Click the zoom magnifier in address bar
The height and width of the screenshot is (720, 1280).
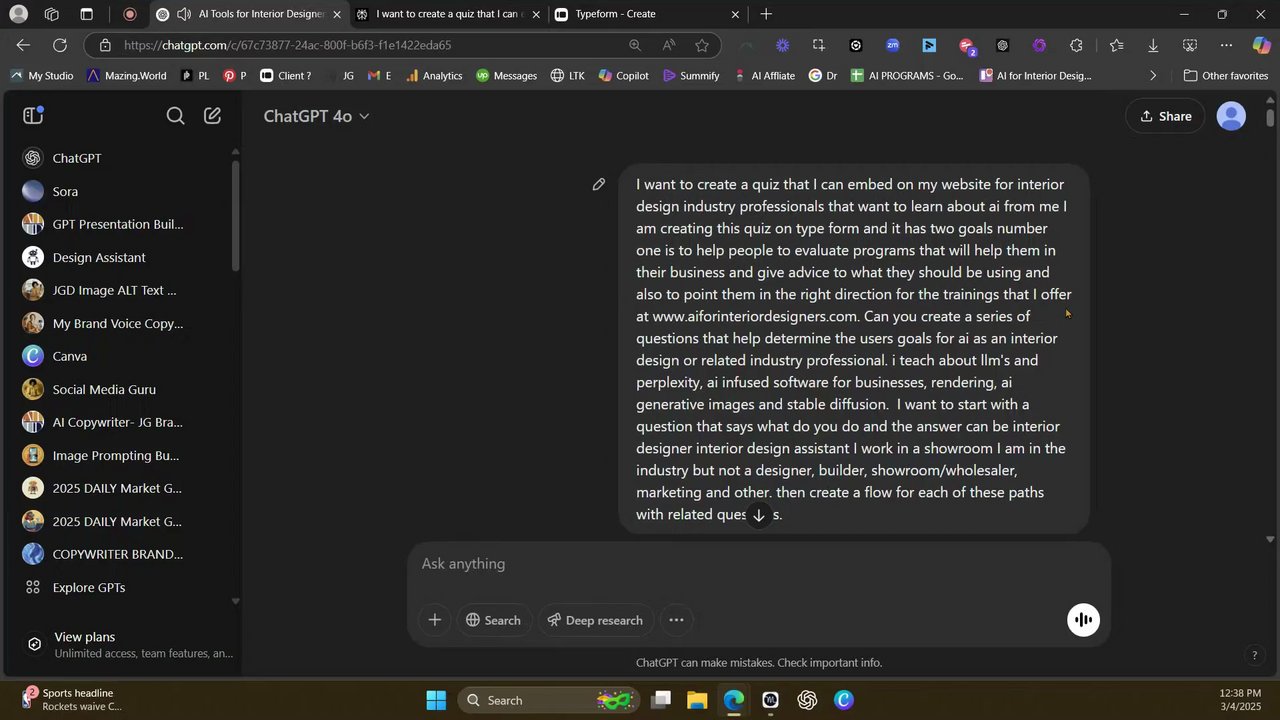pos(635,45)
